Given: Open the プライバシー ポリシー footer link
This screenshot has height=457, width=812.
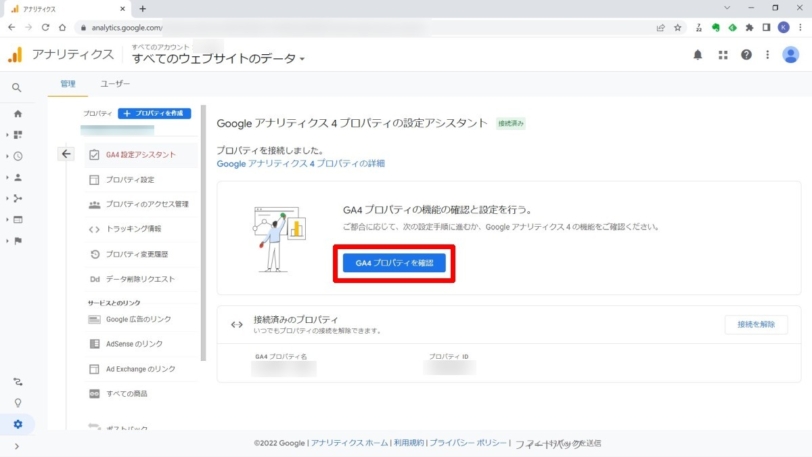Looking at the screenshot, I should (x=468, y=443).
